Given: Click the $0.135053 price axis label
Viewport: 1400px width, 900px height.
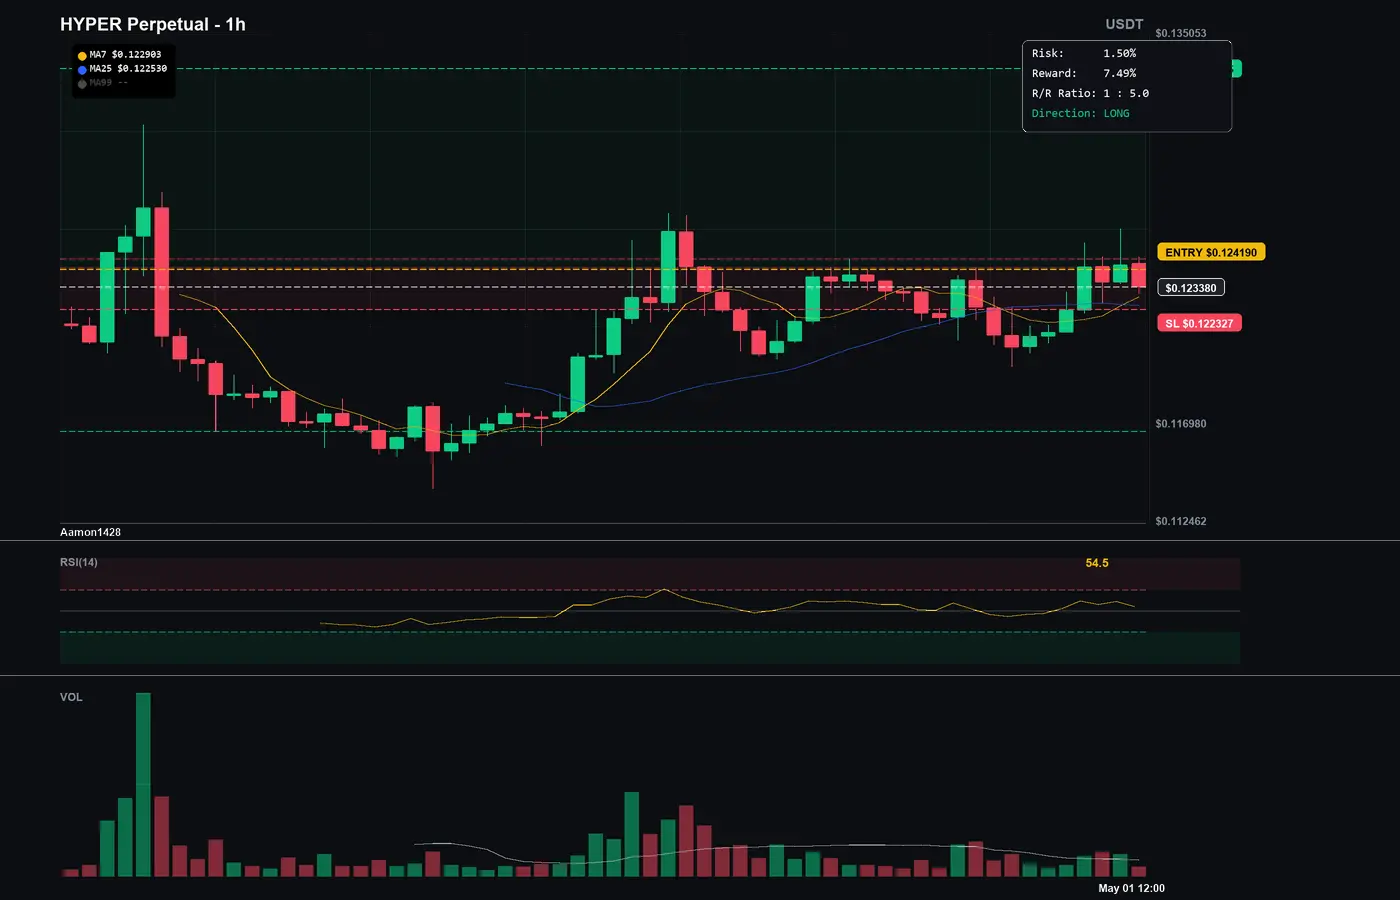Looking at the screenshot, I should [1181, 33].
